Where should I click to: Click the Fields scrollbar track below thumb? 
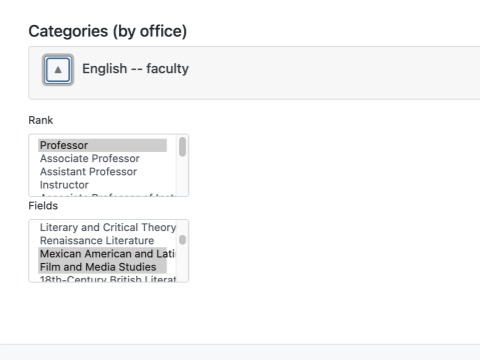click(x=182, y=263)
